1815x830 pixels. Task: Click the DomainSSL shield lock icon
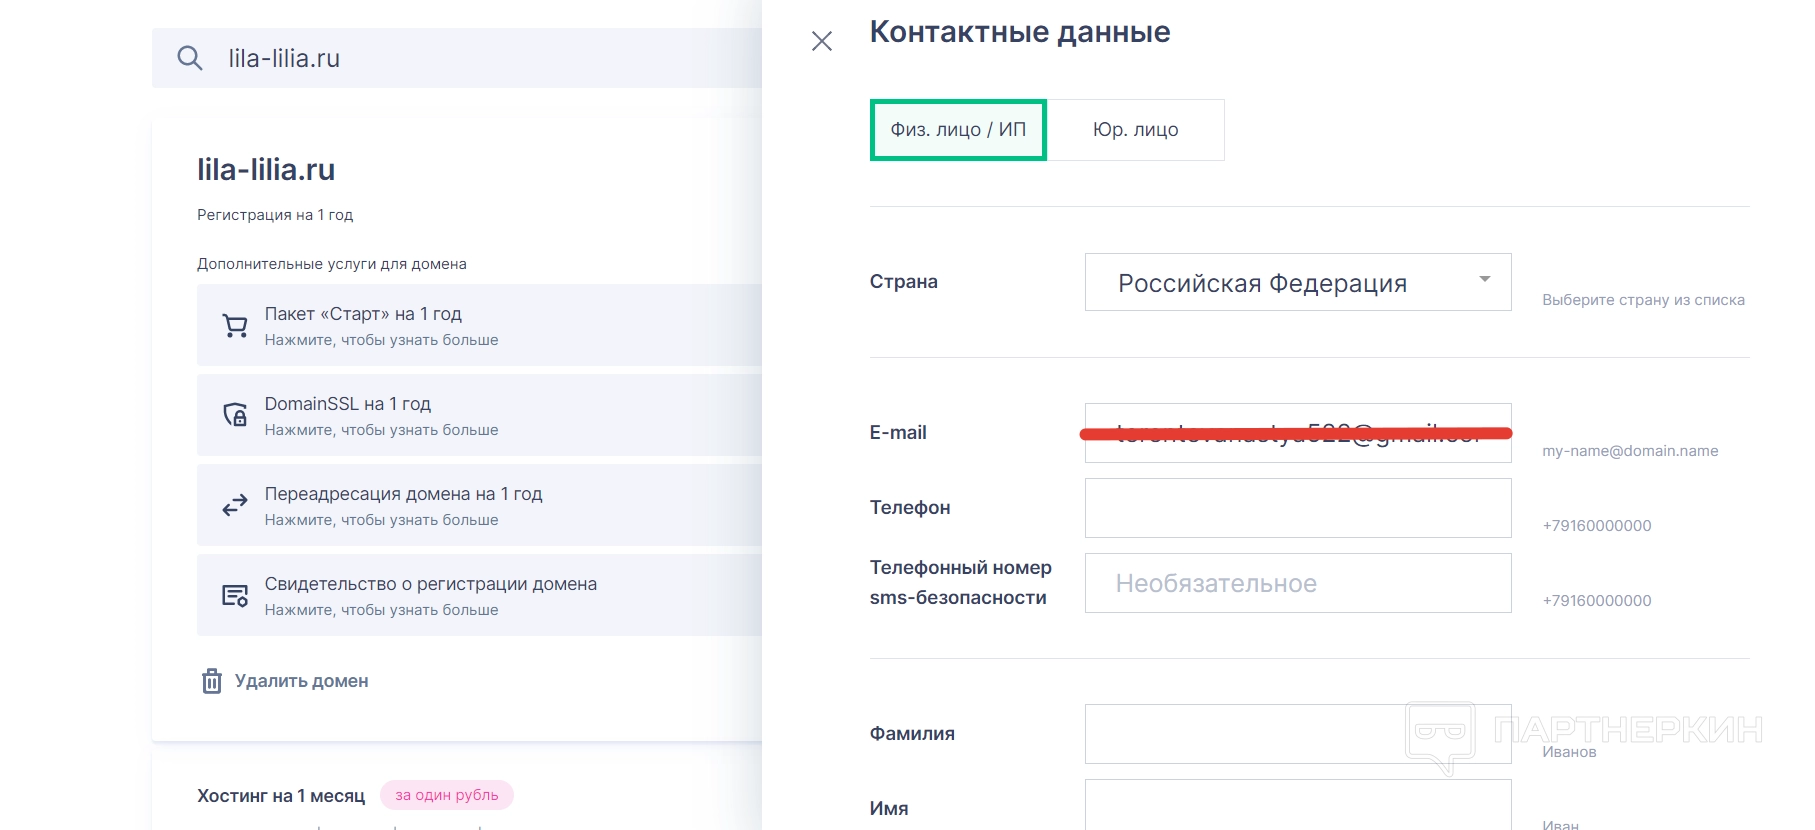coord(235,415)
